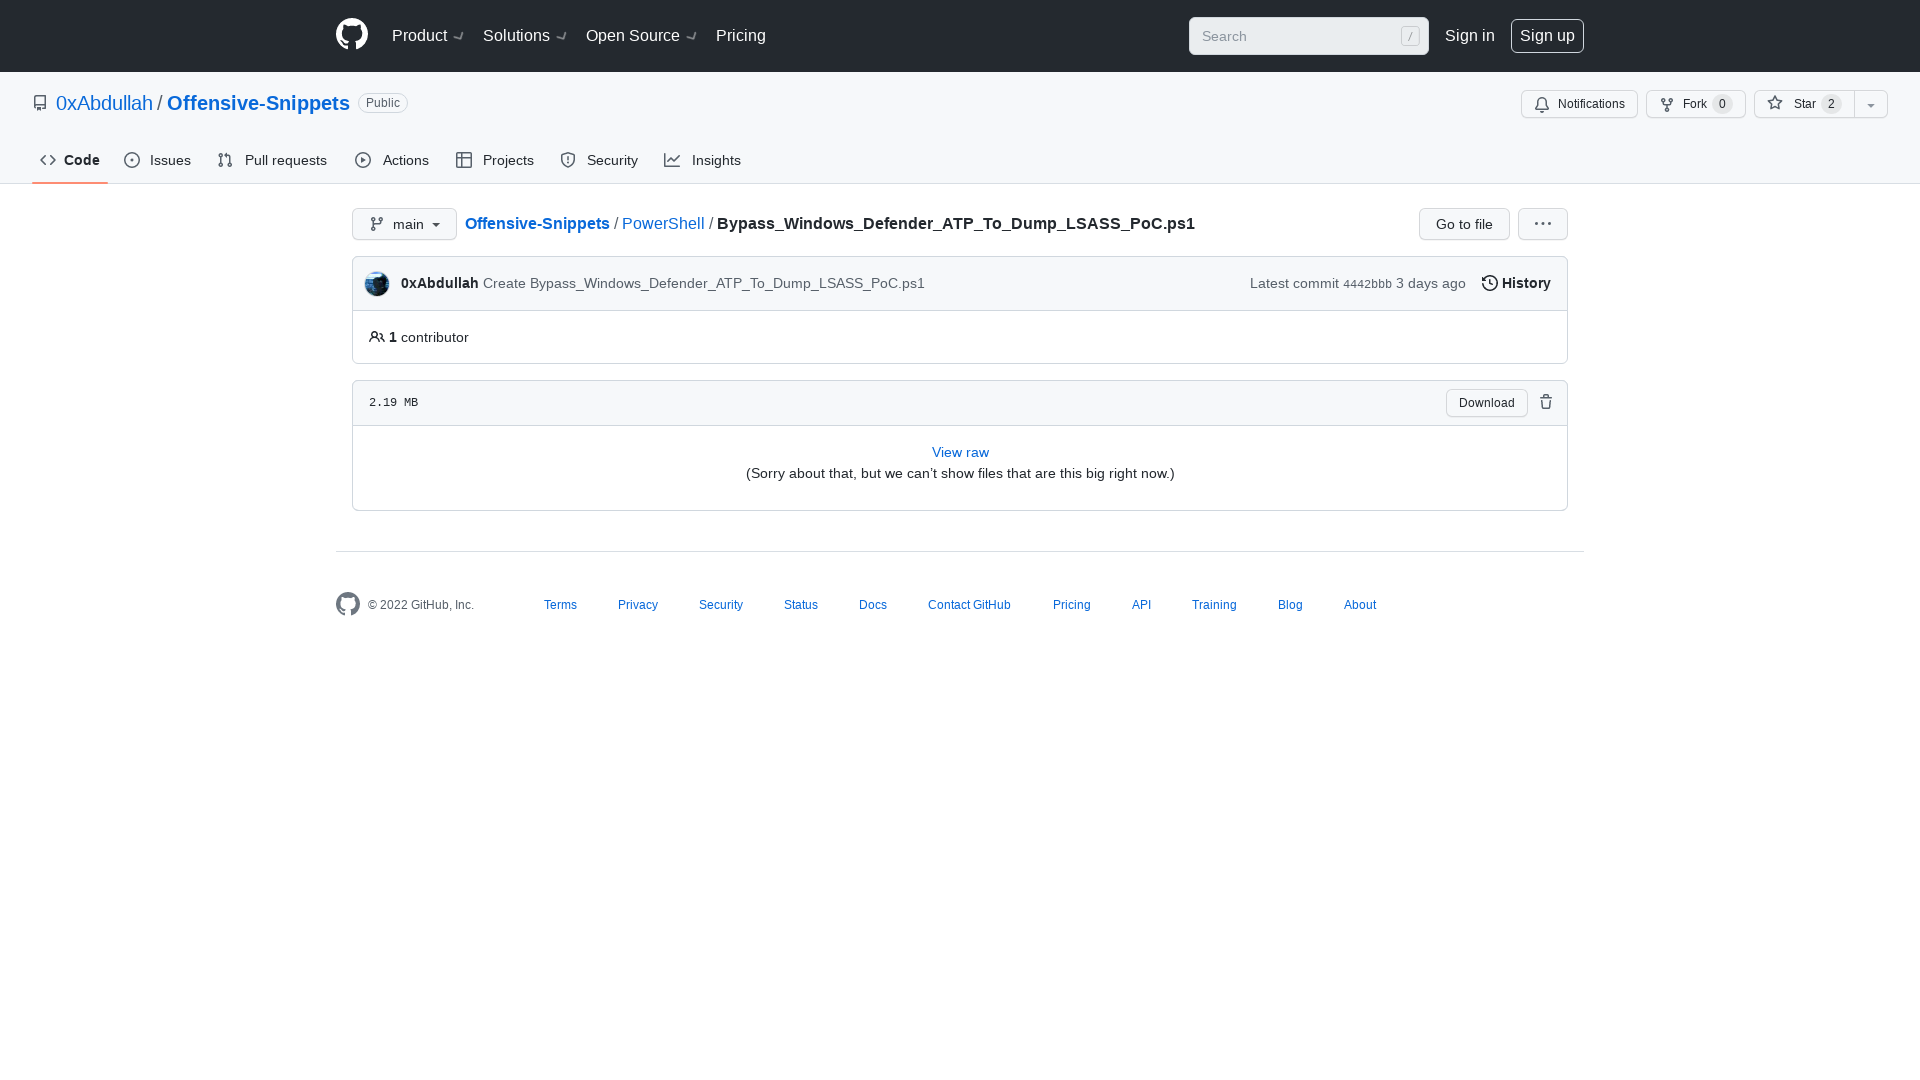Click the GitHub logo in the header
The width and height of the screenshot is (1920, 1080).
tap(351, 34)
